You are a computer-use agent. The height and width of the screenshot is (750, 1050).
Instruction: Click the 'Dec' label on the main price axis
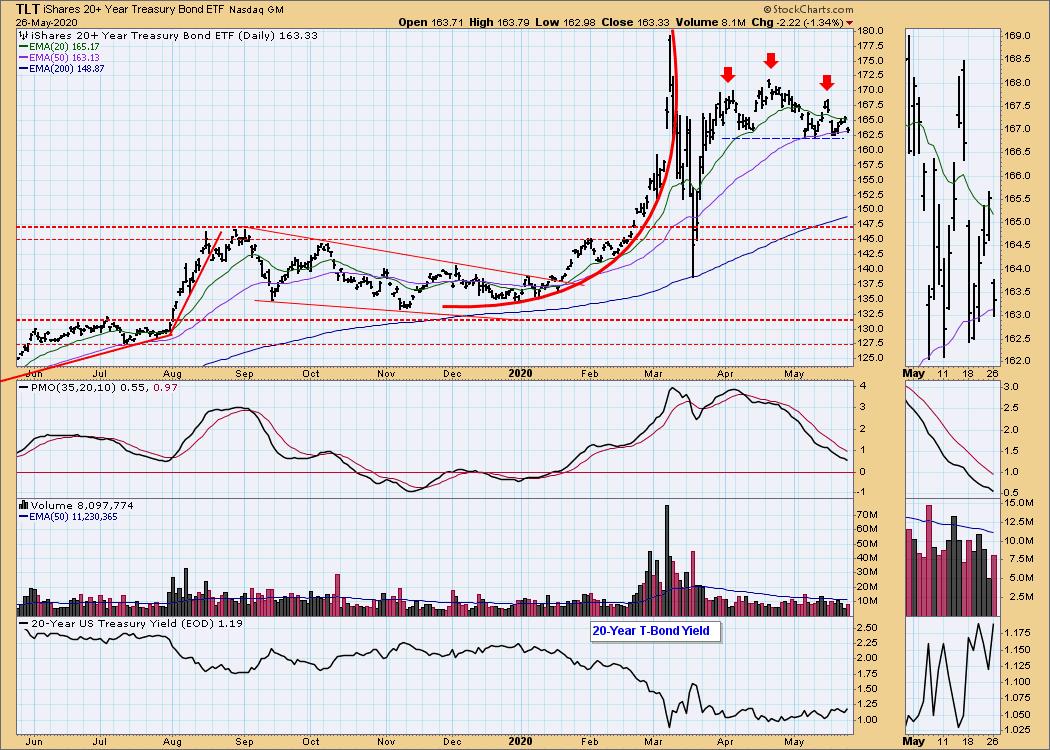(x=452, y=374)
